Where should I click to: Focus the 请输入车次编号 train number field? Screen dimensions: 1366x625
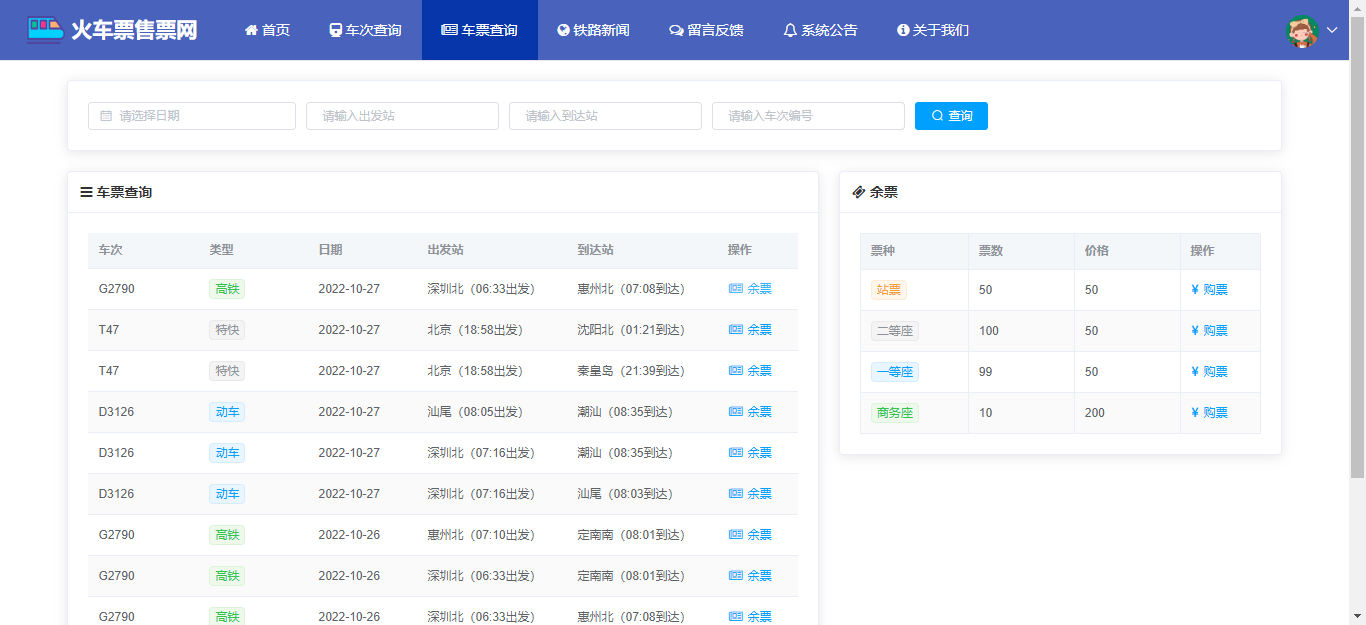point(808,116)
